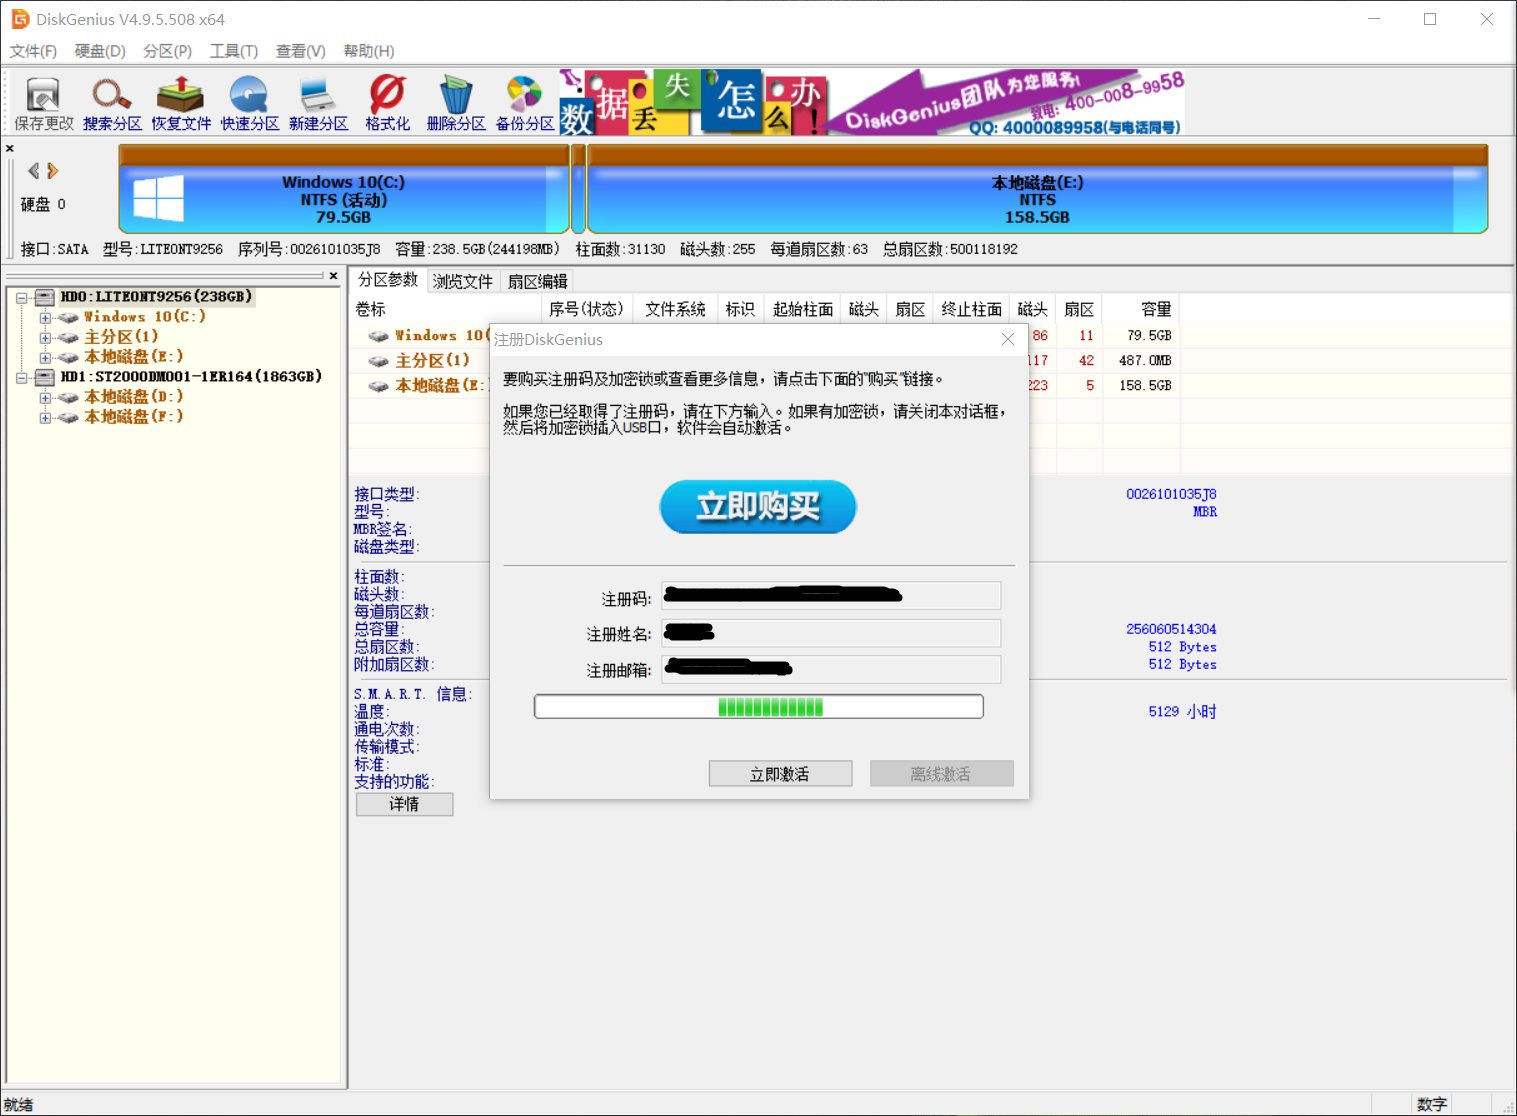Collapse the HD1:ST2000DM001 tree node

pos(21,377)
